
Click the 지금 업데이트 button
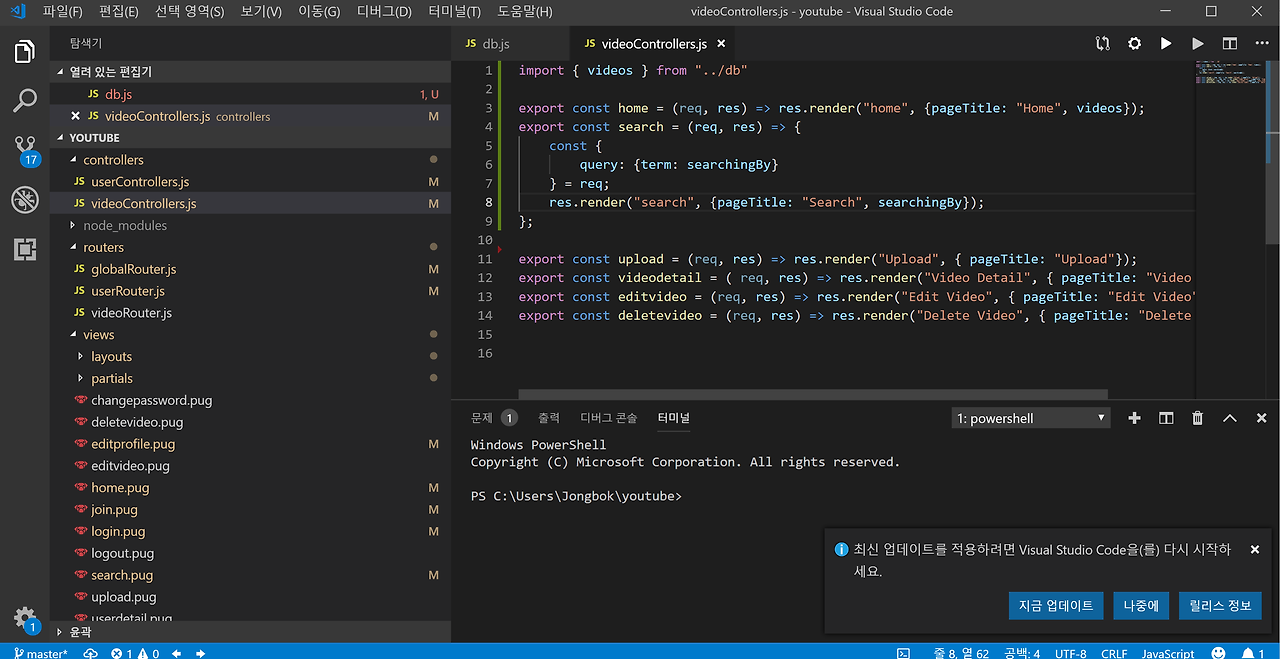(1057, 605)
